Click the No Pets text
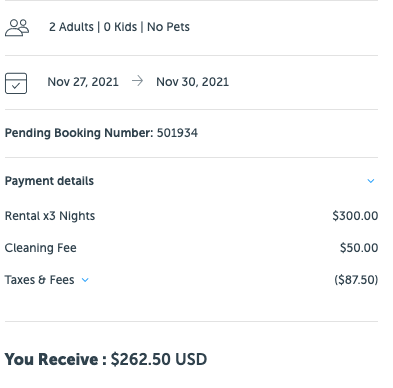The width and height of the screenshot is (393, 388). click(x=168, y=27)
